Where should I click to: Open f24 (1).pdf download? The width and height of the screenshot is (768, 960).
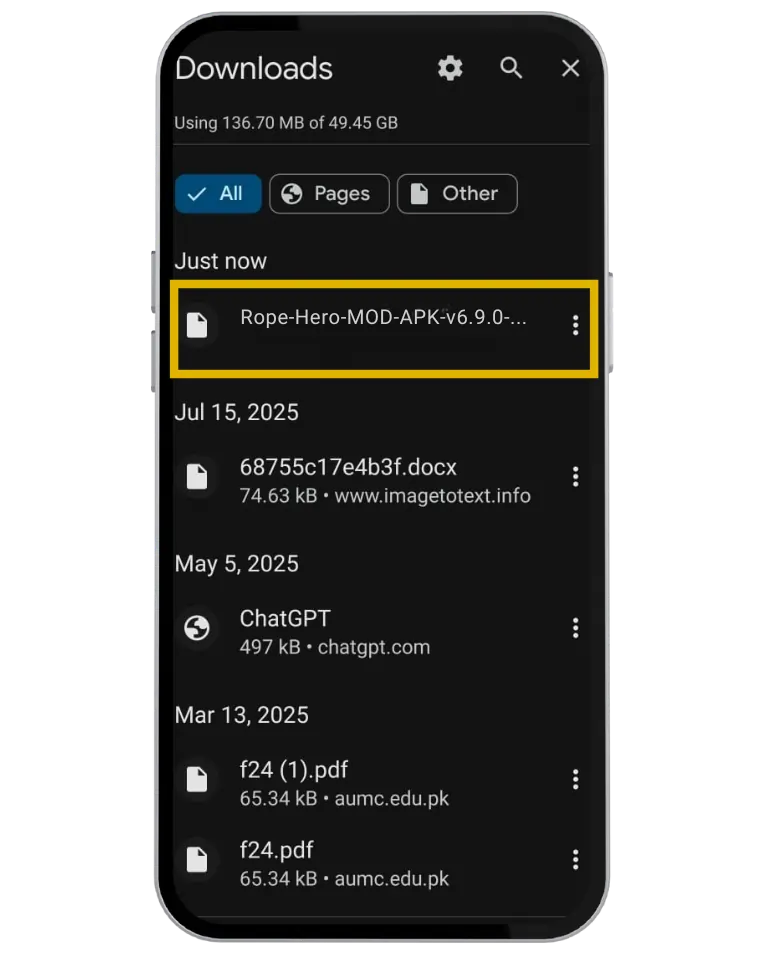point(384,783)
